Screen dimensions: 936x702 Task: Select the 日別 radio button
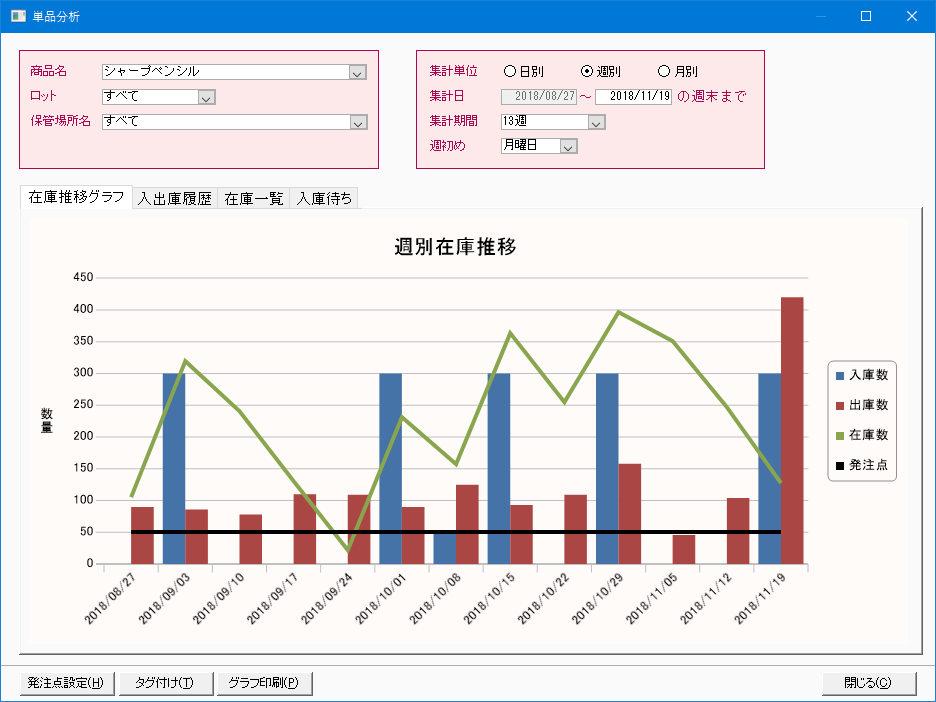tap(510, 72)
